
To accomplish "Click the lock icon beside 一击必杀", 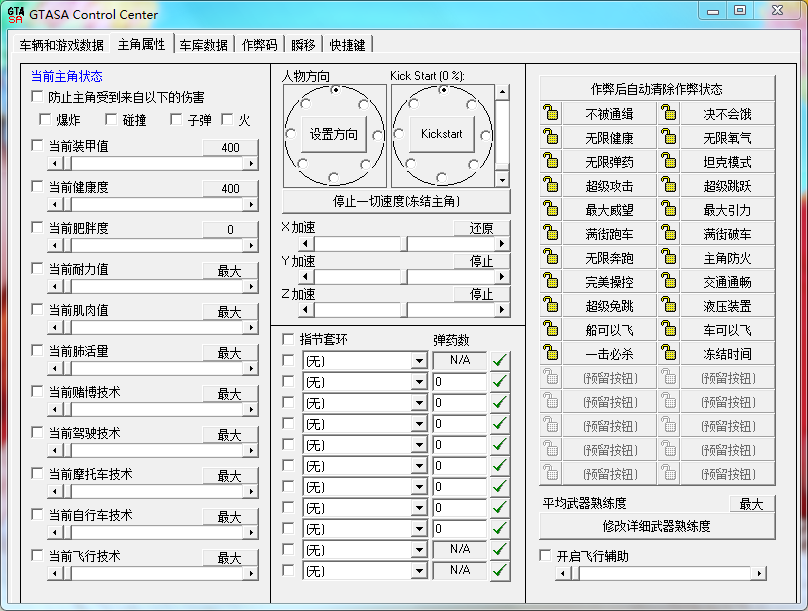I will click(x=551, y=353).
